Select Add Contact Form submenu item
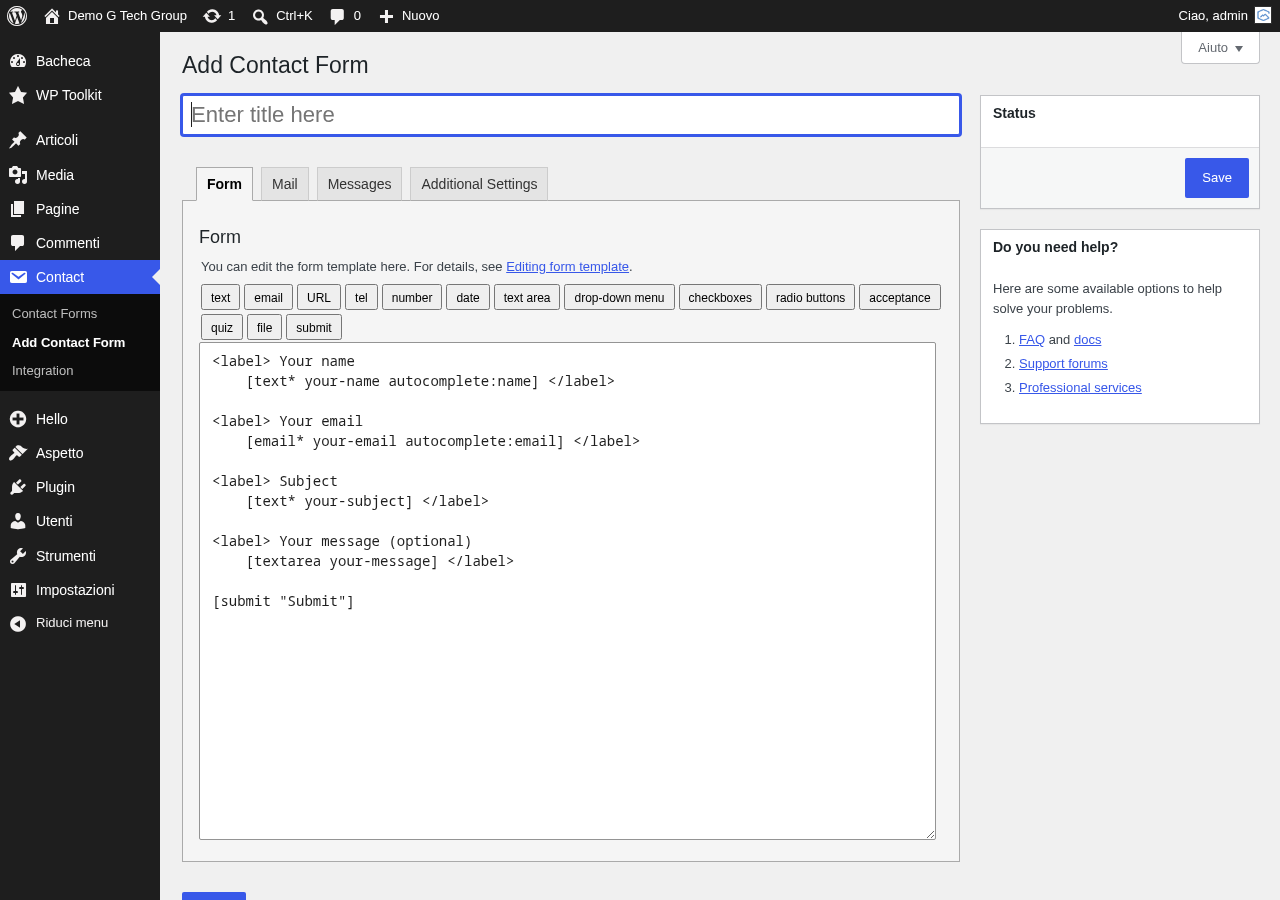This screenshot has width=1280, height=900. click(68, 342)
